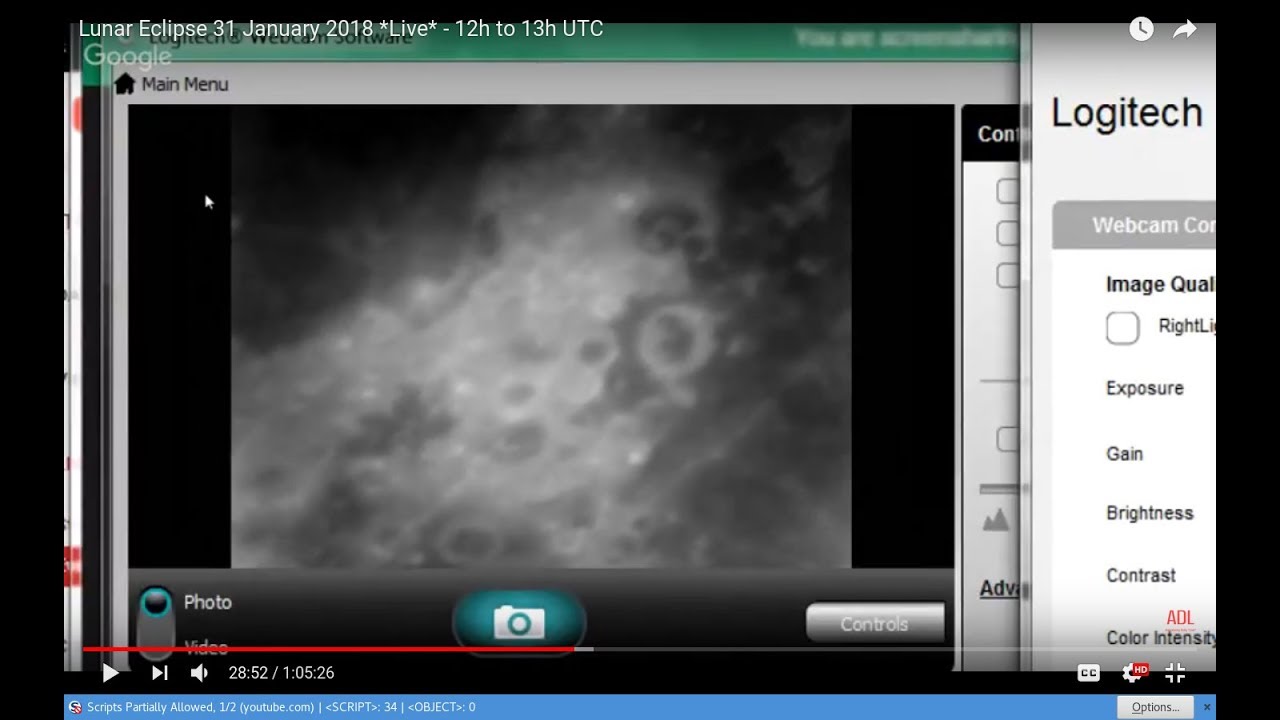
Task: Click the Main Menu text
Action: pos(185,84)
